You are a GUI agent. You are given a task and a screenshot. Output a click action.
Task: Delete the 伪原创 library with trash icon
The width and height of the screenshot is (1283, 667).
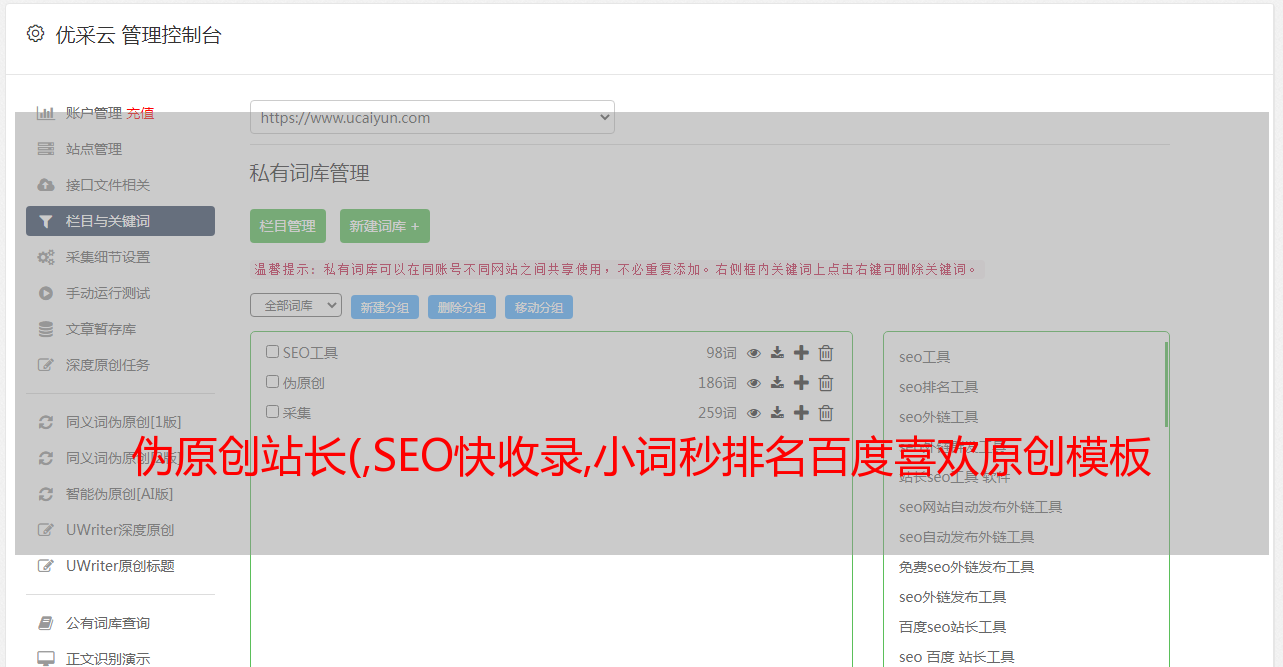click(x=826, y=383)
